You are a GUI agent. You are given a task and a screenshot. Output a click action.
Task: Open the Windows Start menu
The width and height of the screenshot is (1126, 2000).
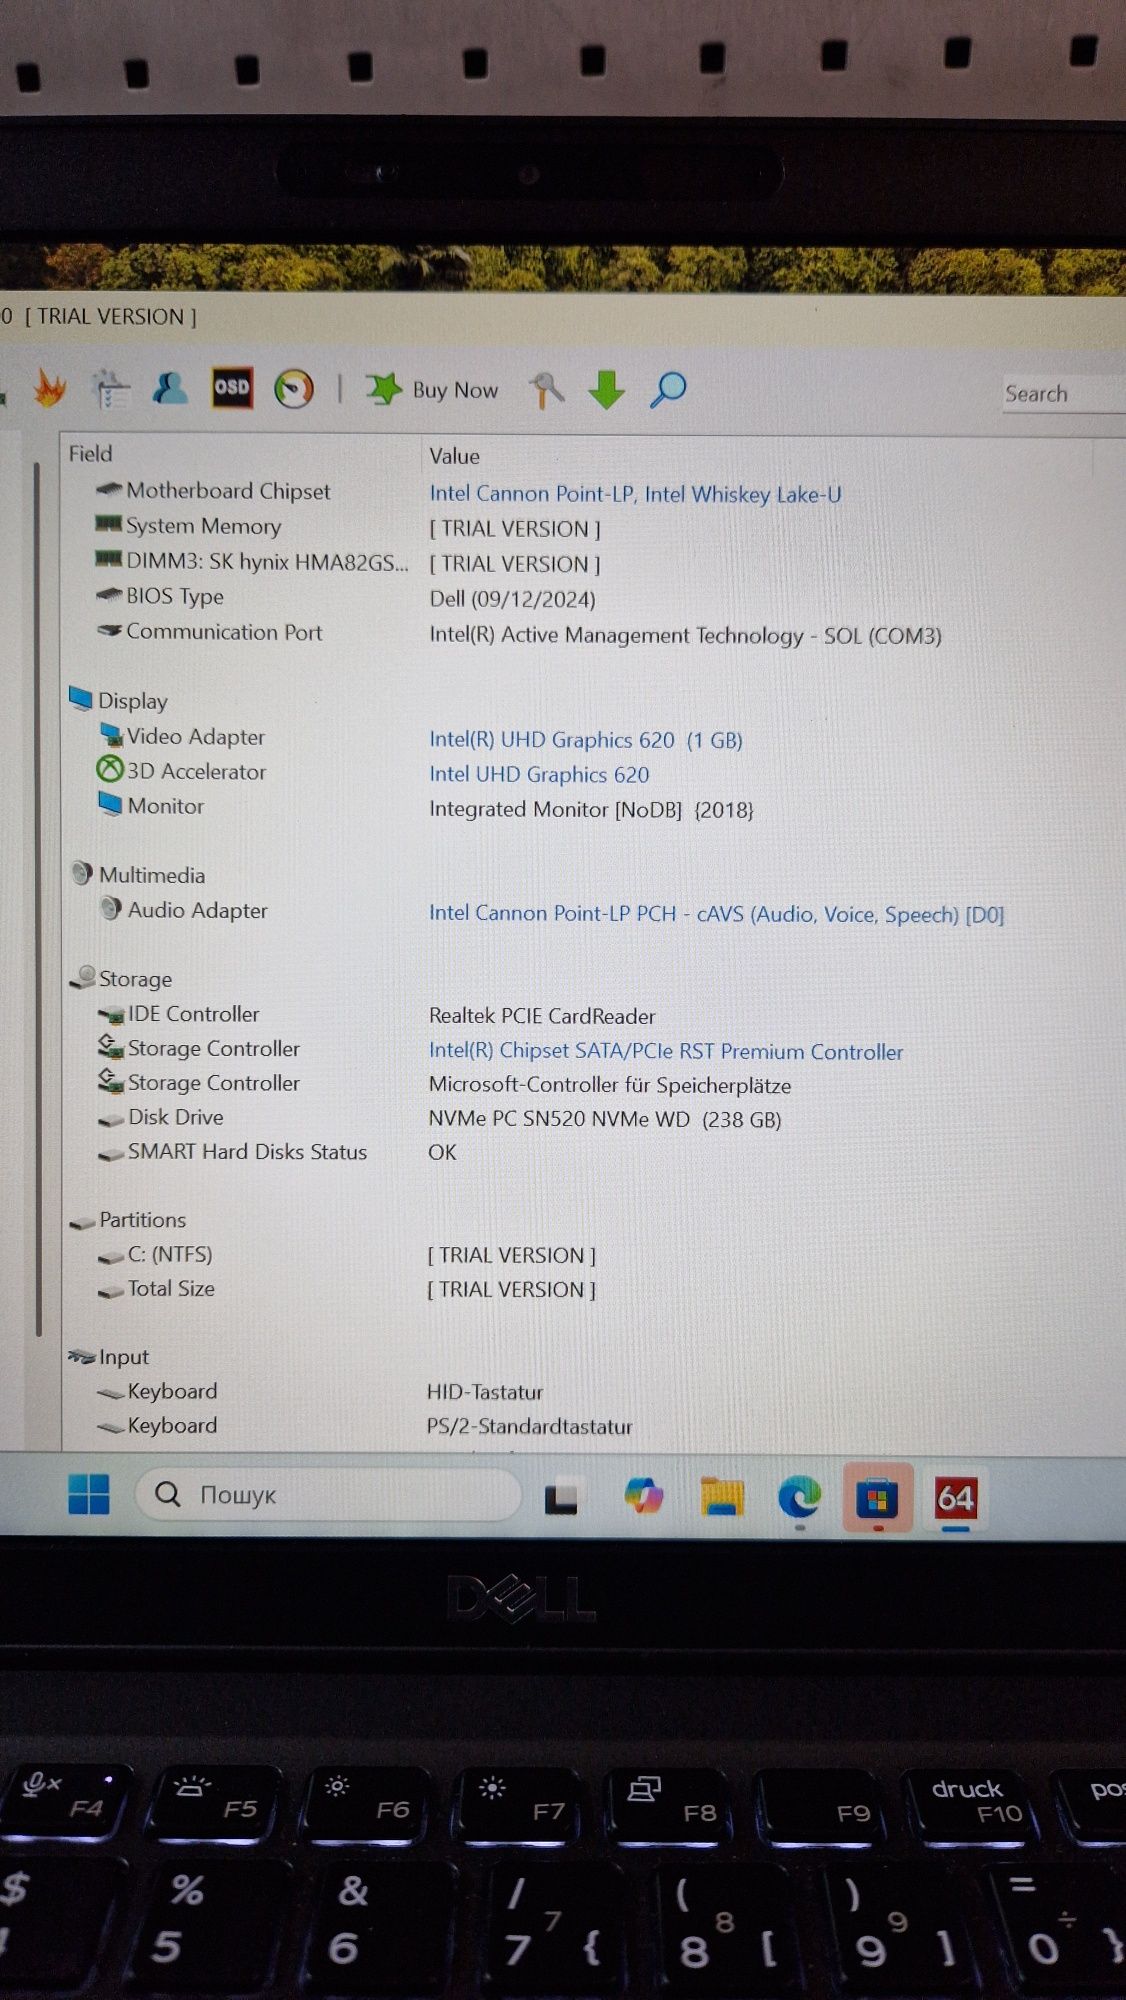pos(88,1494)
